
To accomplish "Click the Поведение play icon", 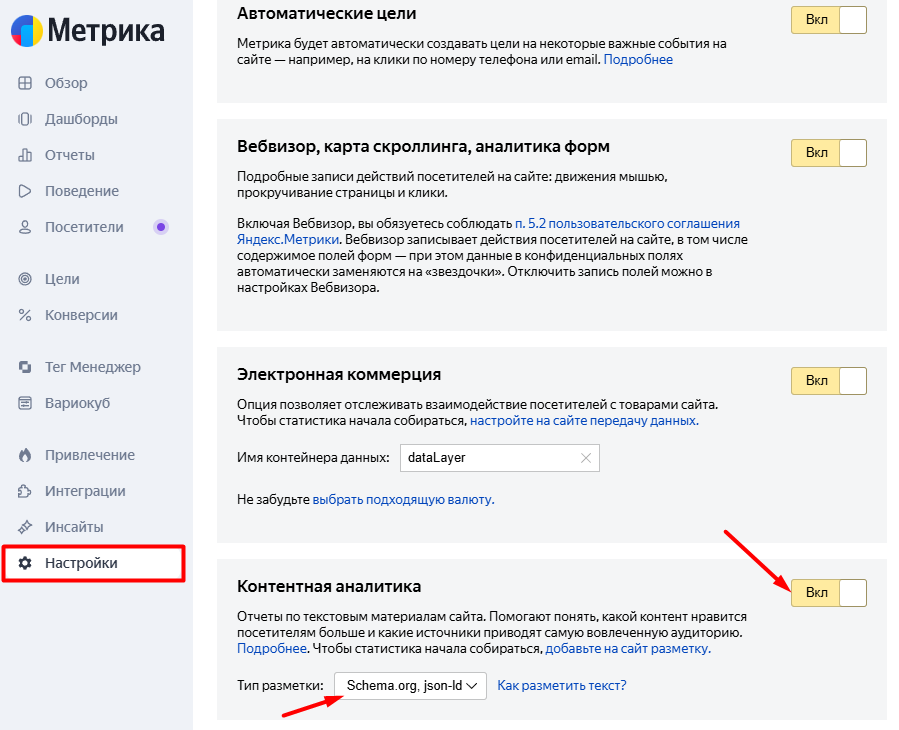I will click(x=25, y=191).
